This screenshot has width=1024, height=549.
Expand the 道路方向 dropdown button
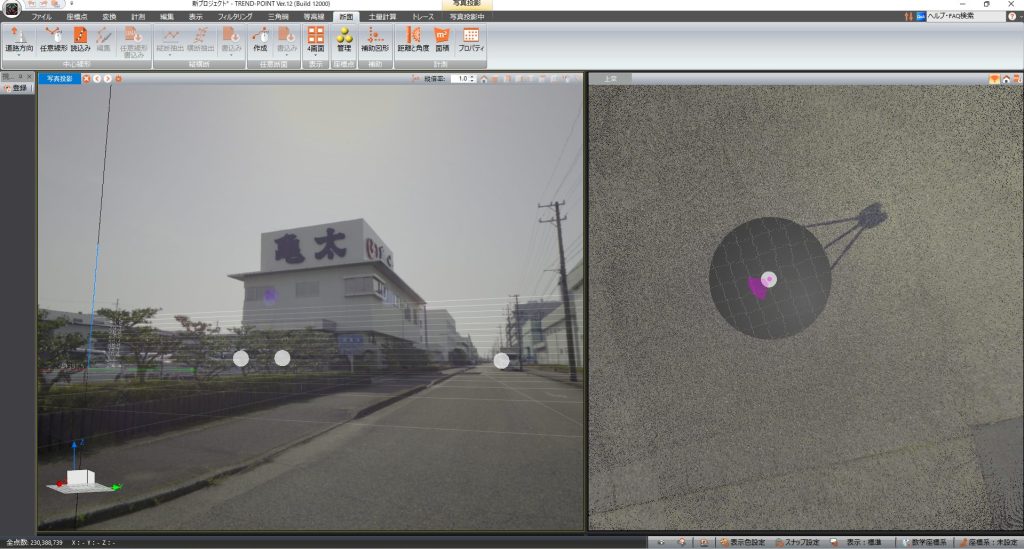click(18, 55)
